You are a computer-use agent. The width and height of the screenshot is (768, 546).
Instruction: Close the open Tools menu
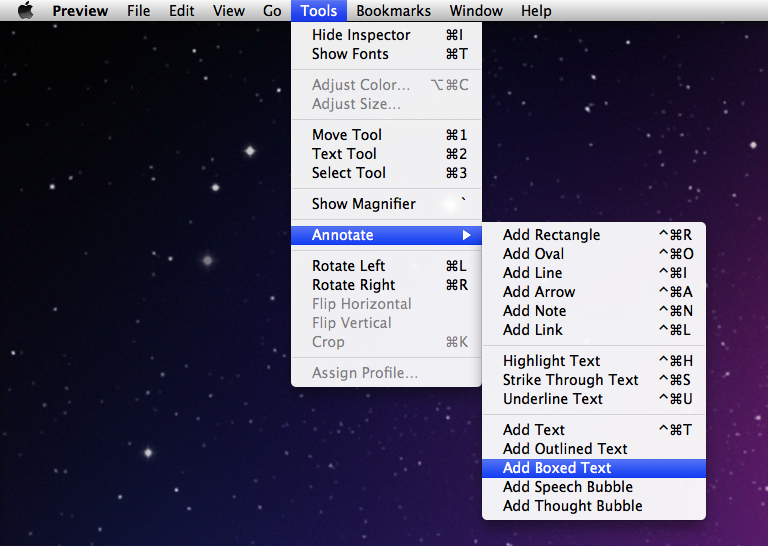[x=319, y=10]
